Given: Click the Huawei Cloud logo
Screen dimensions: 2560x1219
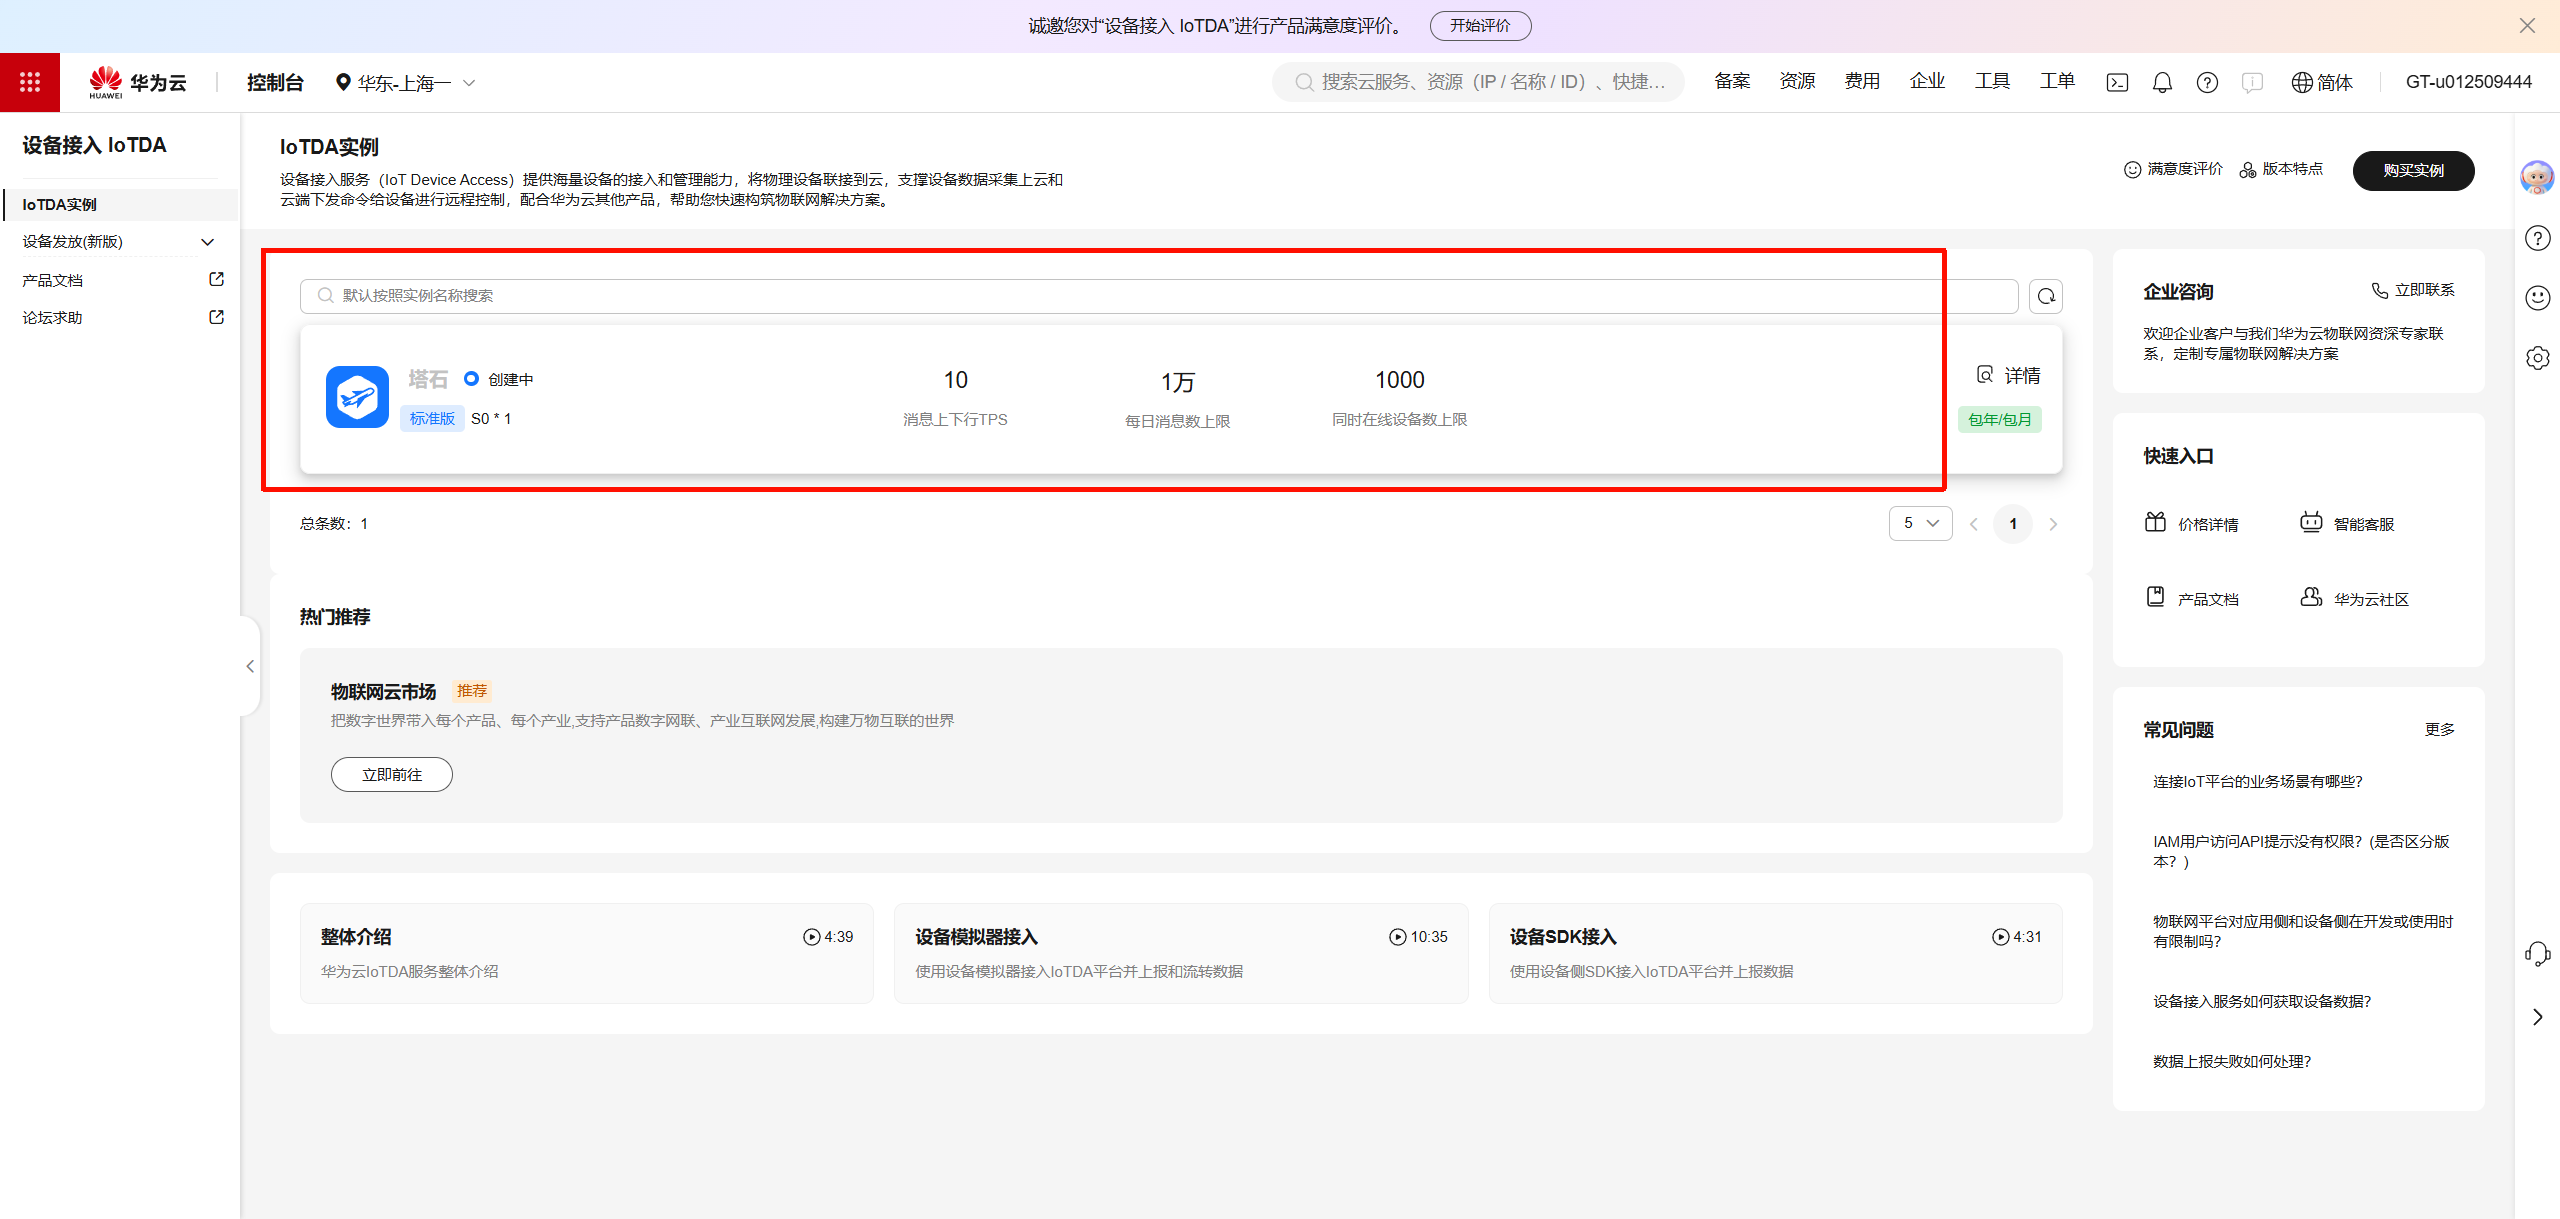Looking at the screenshot, I should click(138, 82).
